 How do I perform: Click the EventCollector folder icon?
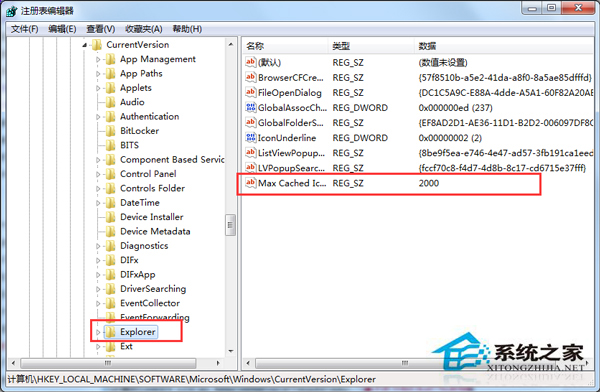click(110, 303)
